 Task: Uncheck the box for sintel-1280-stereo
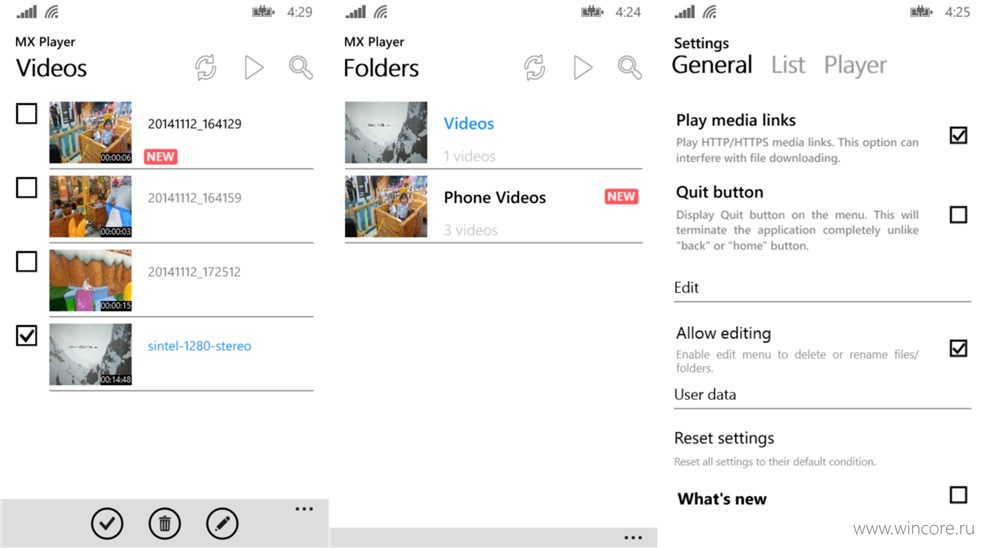pyautogui.click(x=26, y=335)
